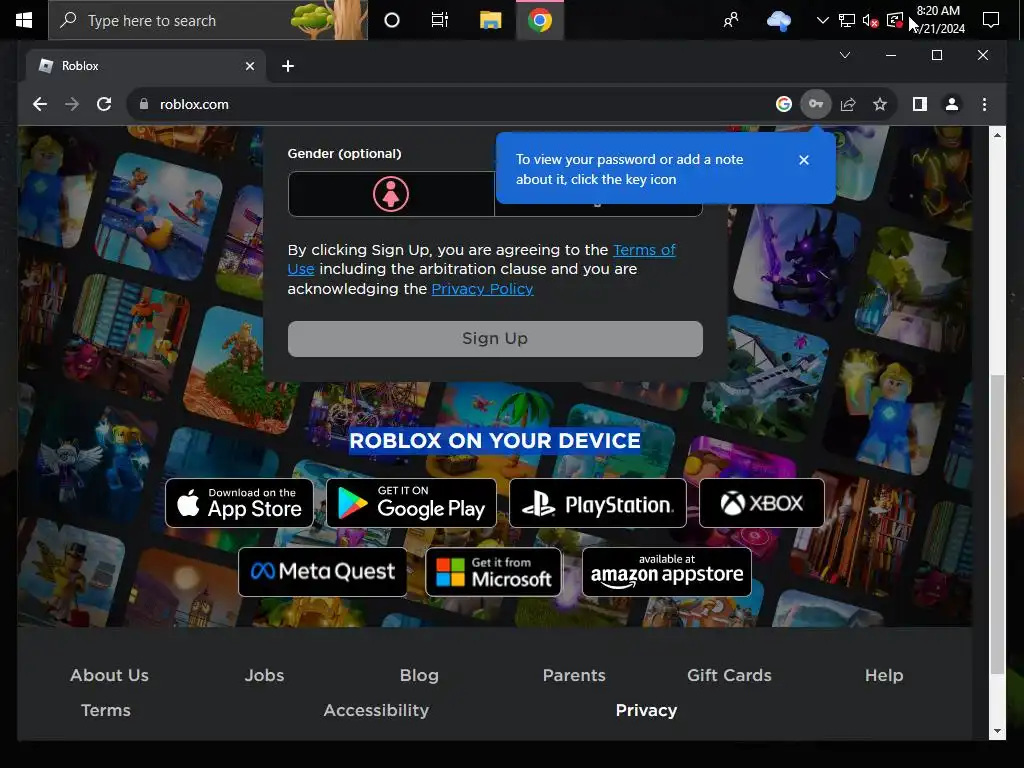Viewport: 1024px width, 768px height.
Task: Click the Sign Up button
Action: pos(495,338)
